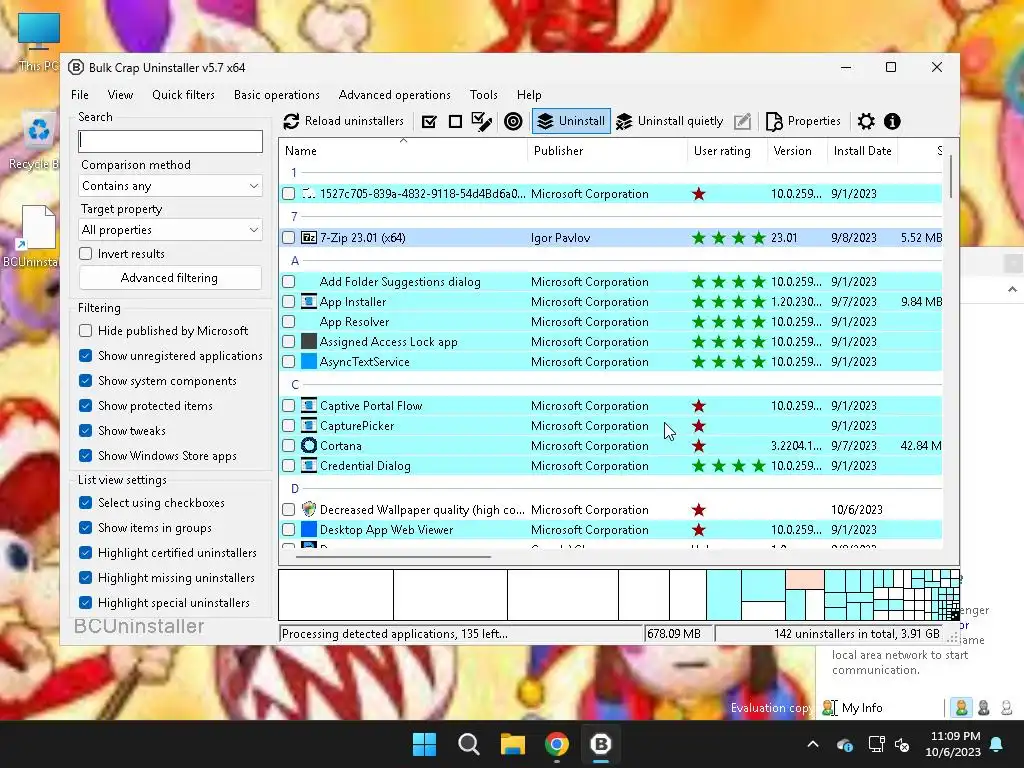Open the Comparison method dropdown
This screenshot has height=768, width=1024.
170,186
